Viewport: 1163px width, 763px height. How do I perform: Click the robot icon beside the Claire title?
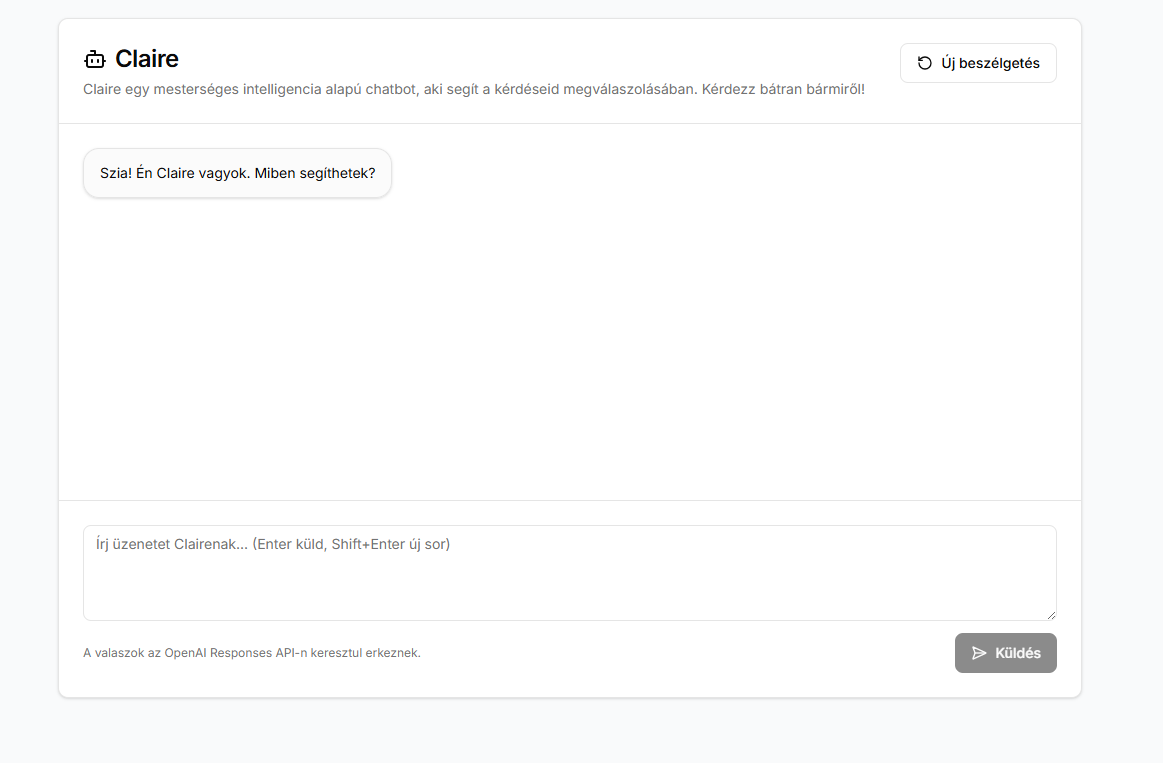click(94, 60)
